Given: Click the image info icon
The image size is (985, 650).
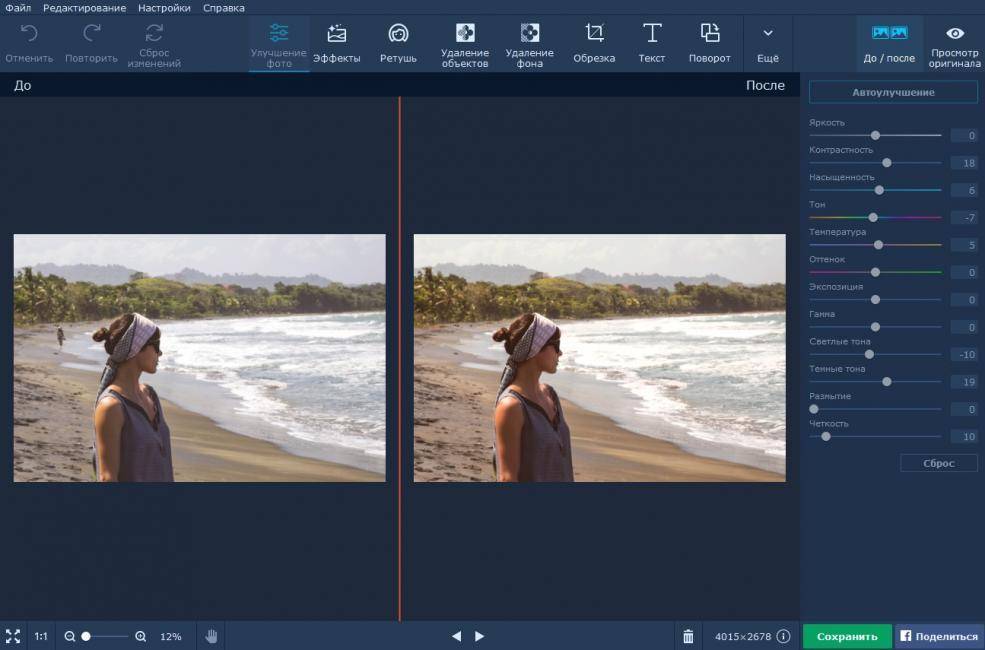Looking at the screenshot, I should 783,636.
